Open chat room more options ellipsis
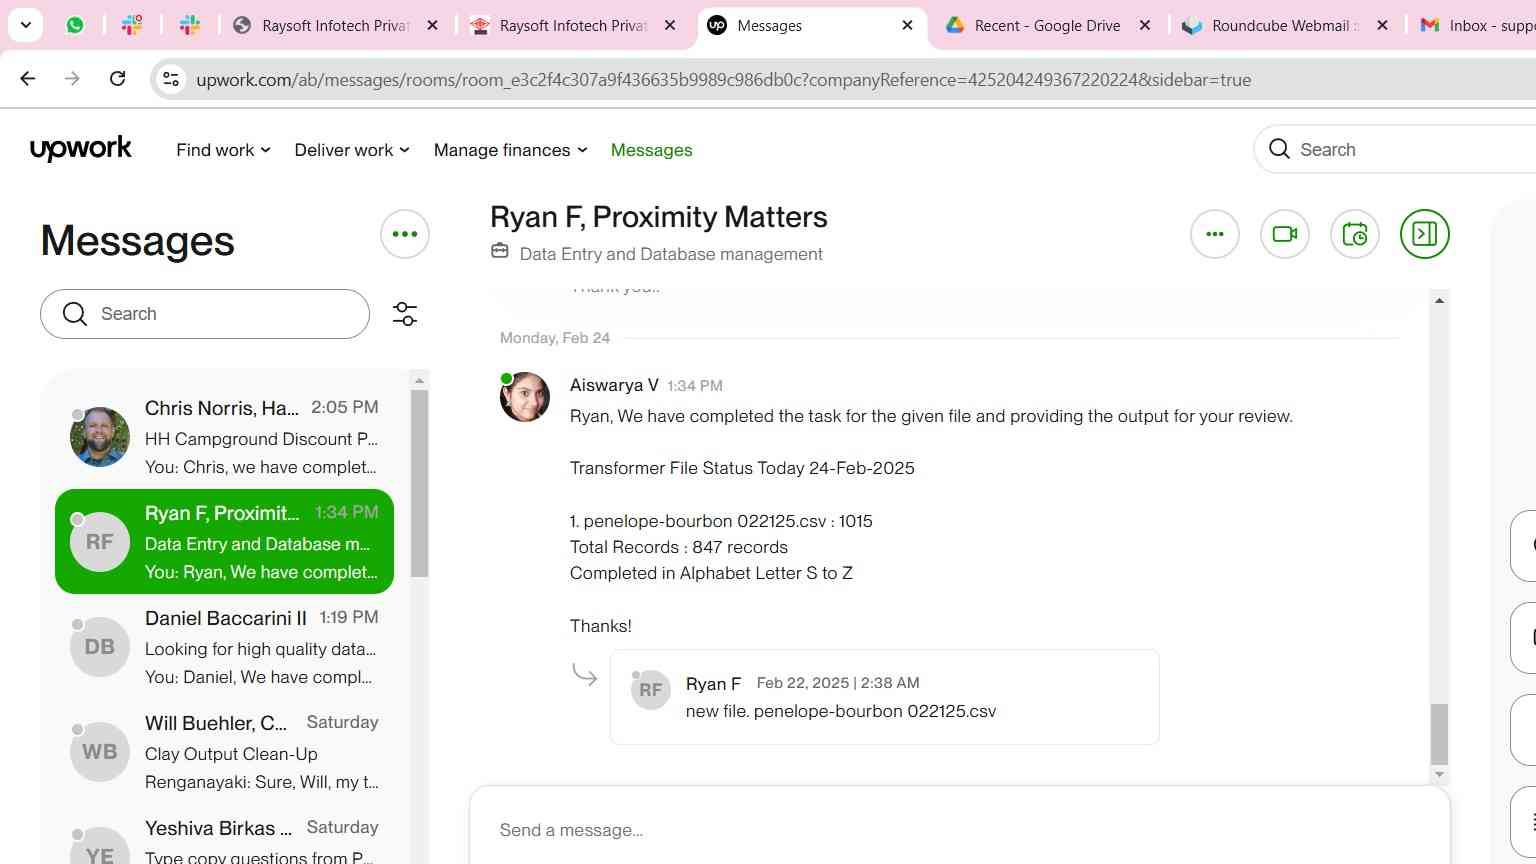 (x=1215, y=234)
